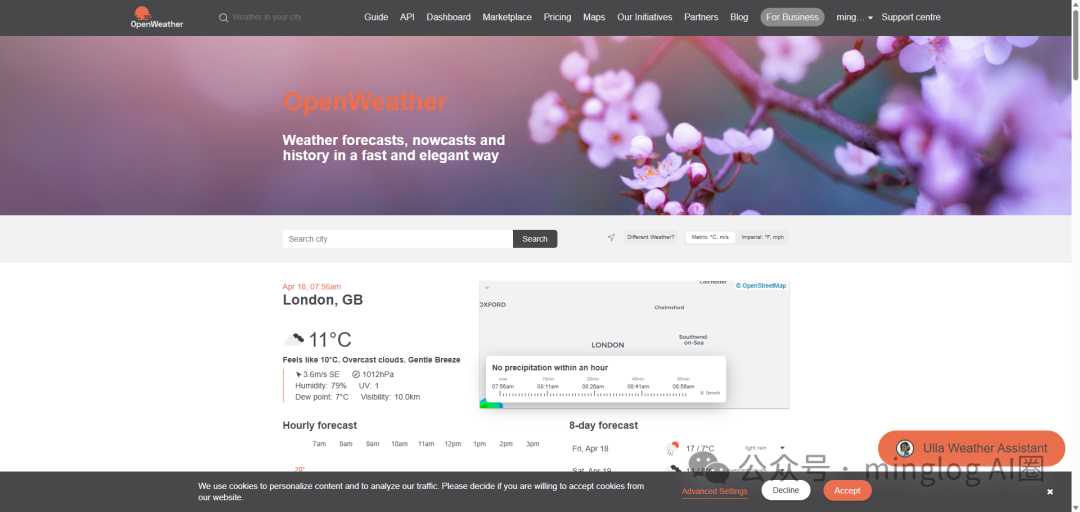Screen dimensions: 1080x512
Task: Click the 'Apr 18, 07:56am' timestamp
Action: (311, 287)
